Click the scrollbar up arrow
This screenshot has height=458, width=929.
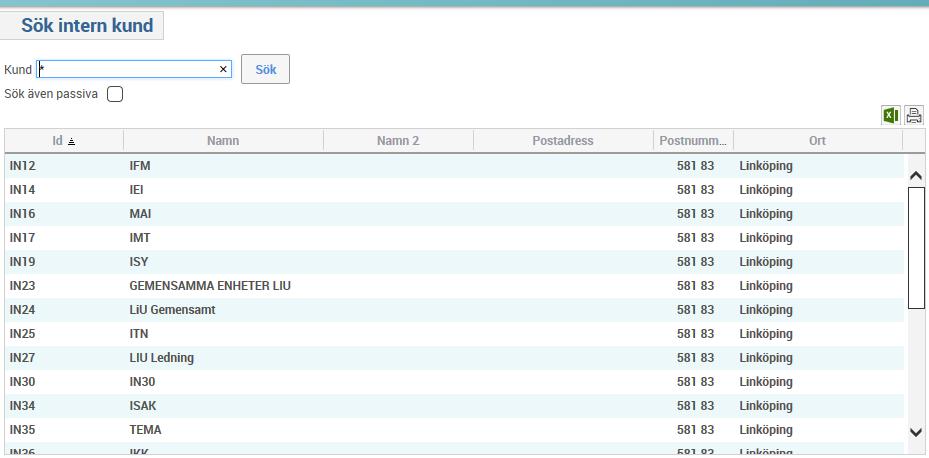tap(916, 175)
